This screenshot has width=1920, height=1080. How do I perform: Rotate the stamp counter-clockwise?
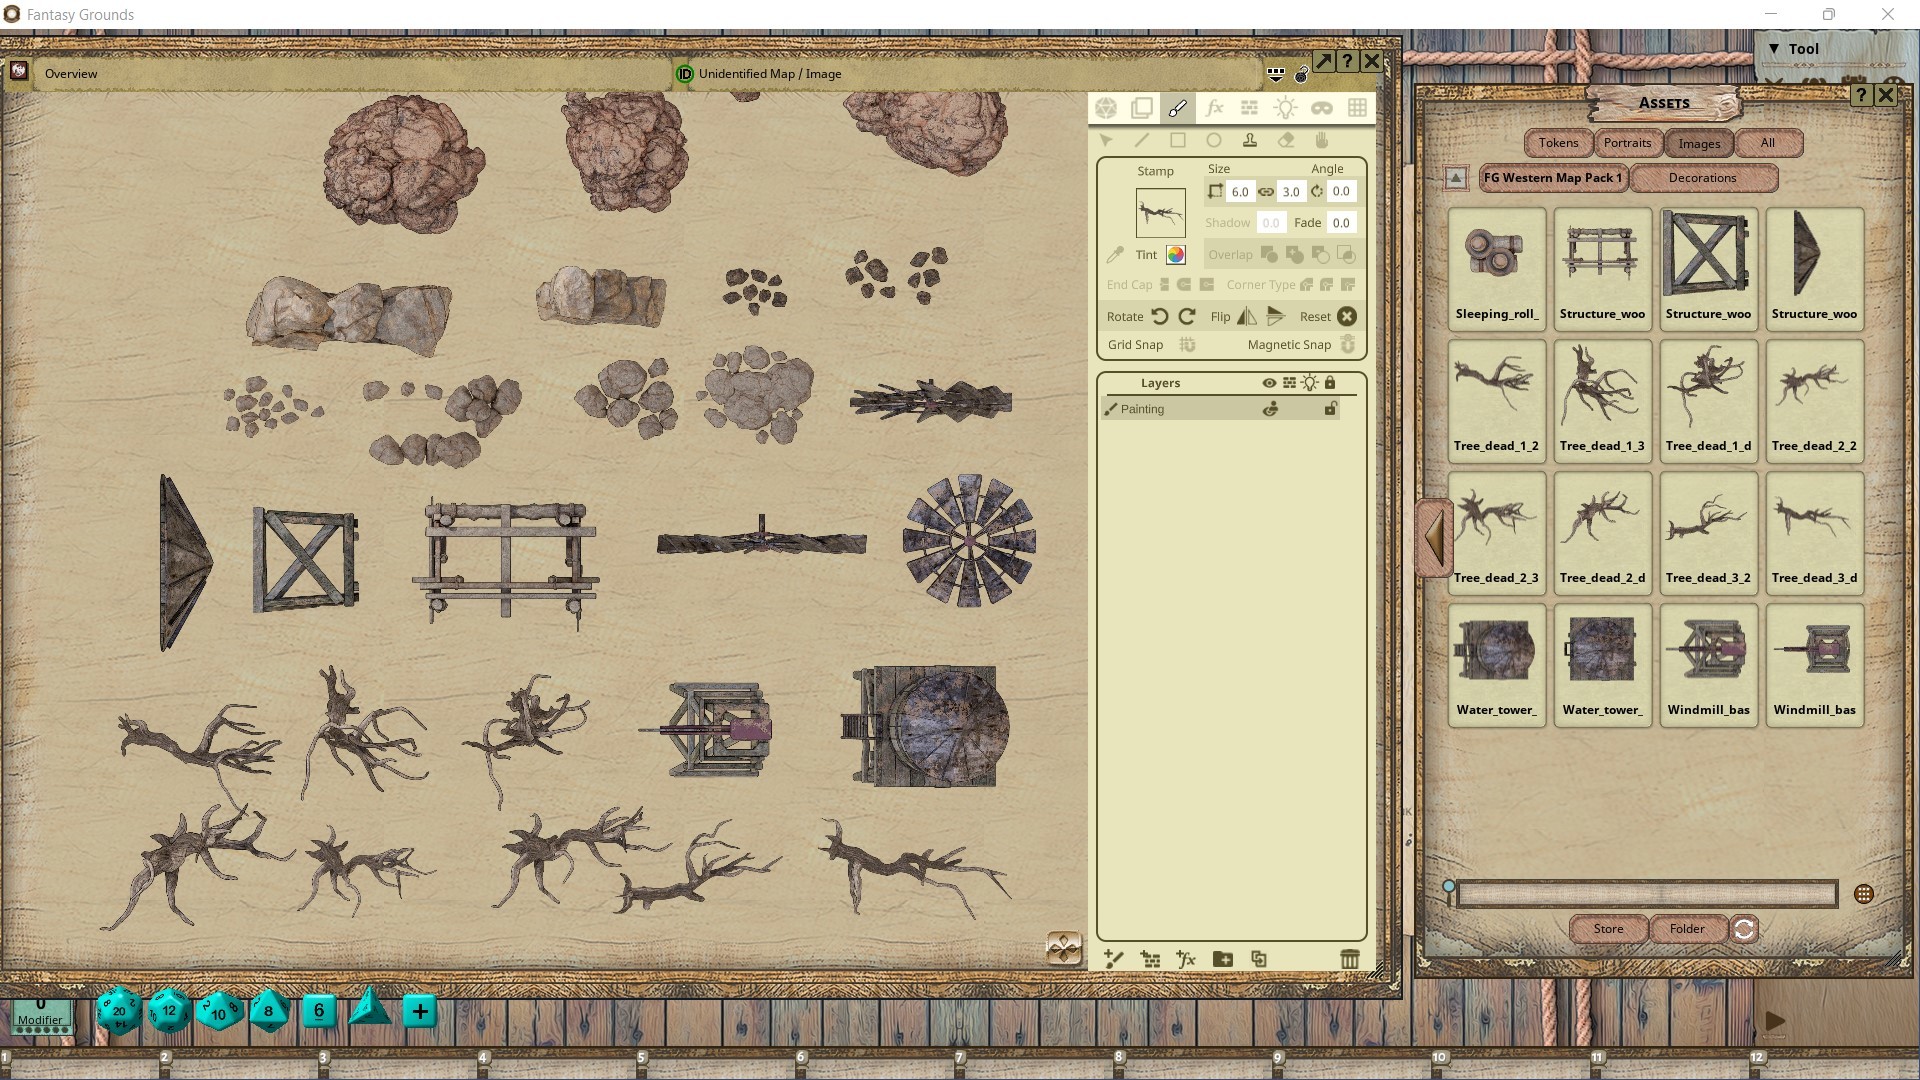[x=1161, y=316]
